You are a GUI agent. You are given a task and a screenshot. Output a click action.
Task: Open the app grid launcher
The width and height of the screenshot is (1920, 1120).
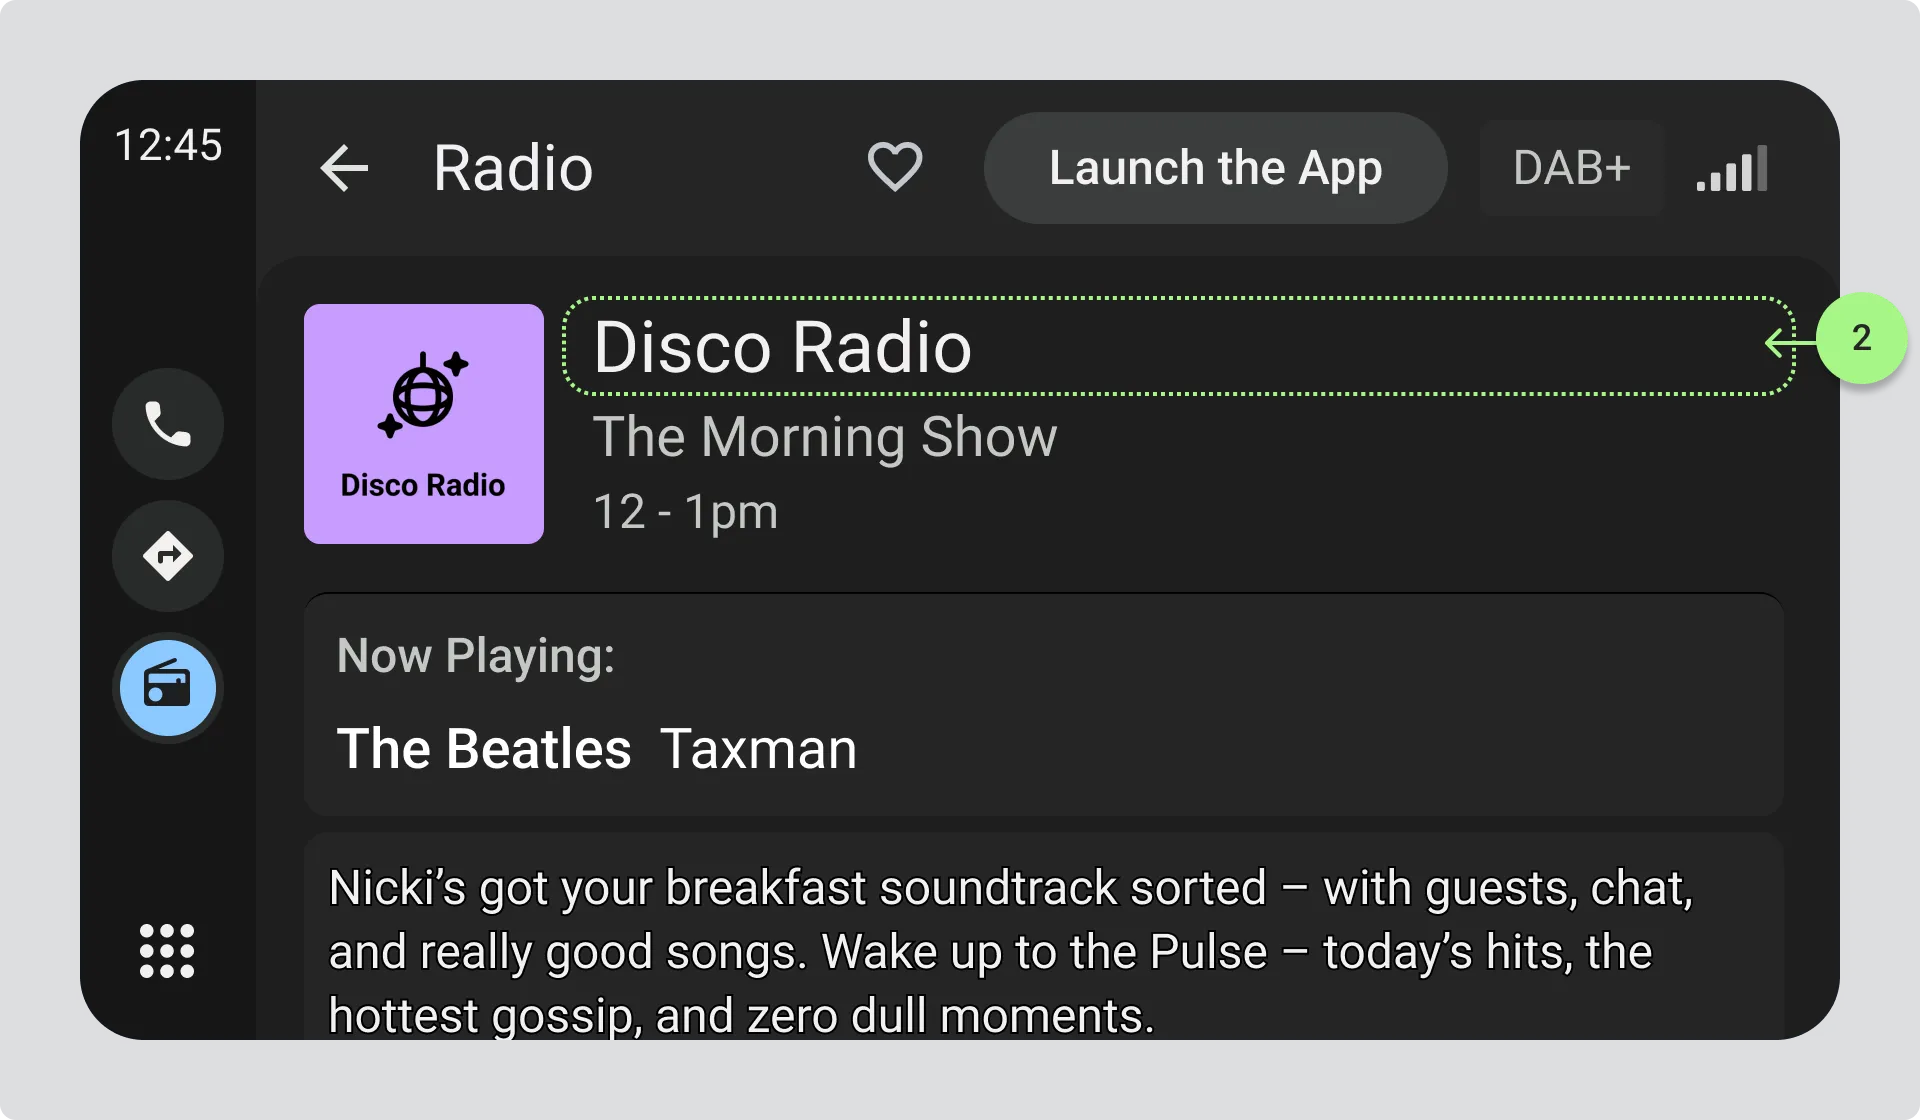click(167, 950)
